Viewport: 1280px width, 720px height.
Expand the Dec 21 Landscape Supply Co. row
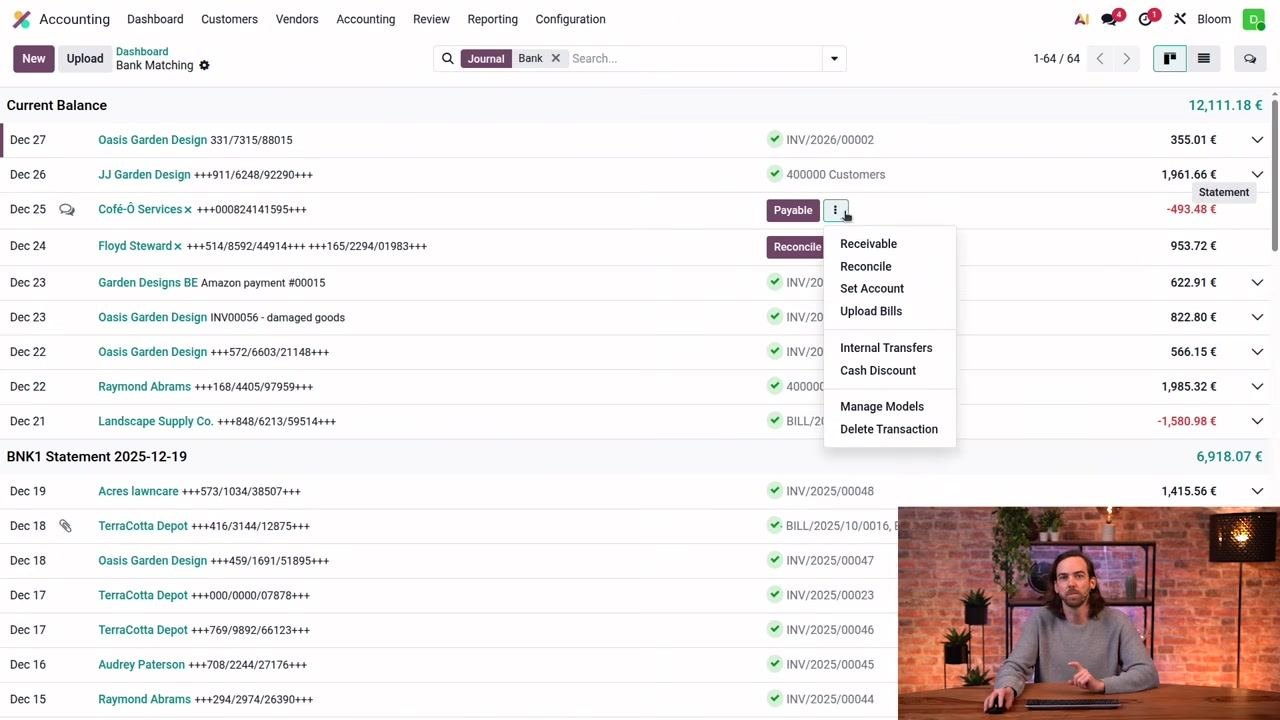pos(1257,421)
